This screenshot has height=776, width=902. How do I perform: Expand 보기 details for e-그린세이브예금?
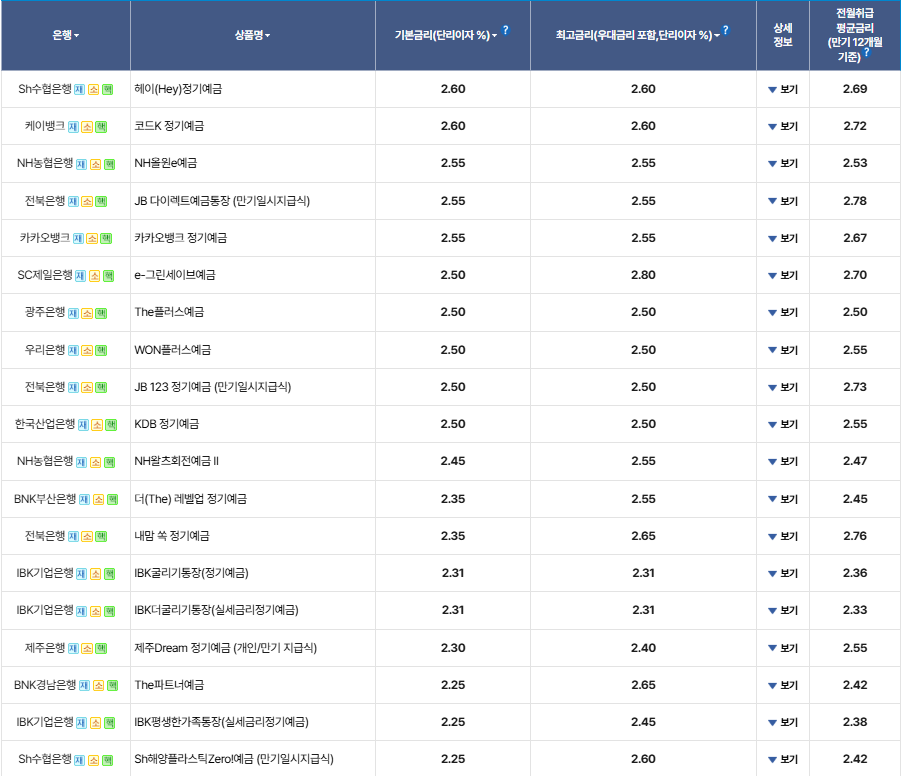(783, 276)
